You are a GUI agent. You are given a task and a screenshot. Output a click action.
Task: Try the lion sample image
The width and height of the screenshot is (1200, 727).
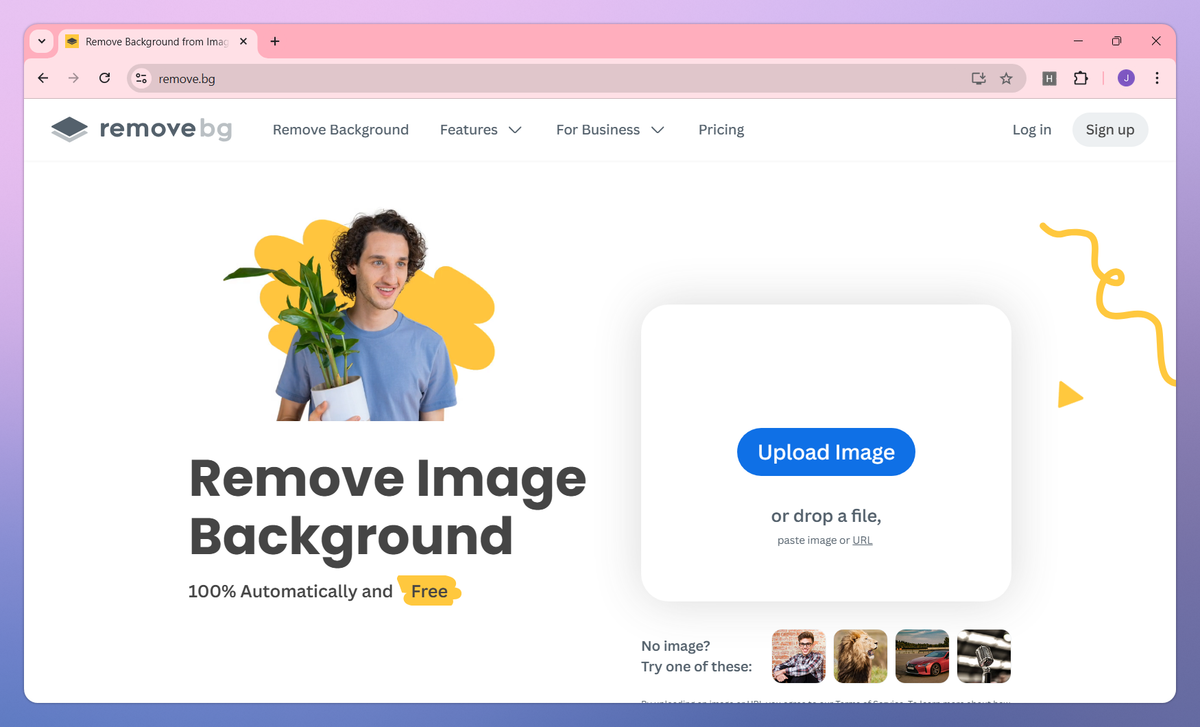pos(861,656)
